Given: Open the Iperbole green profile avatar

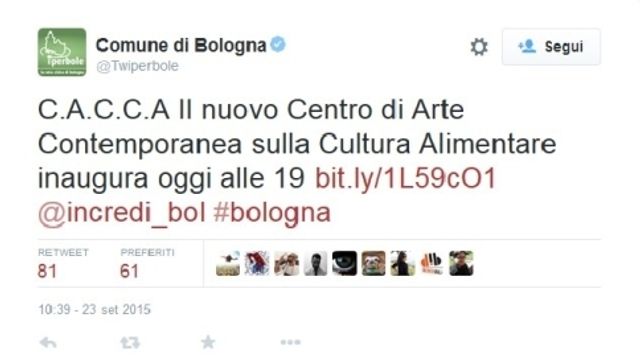Looking at the screenshot, I should [62, 52].
